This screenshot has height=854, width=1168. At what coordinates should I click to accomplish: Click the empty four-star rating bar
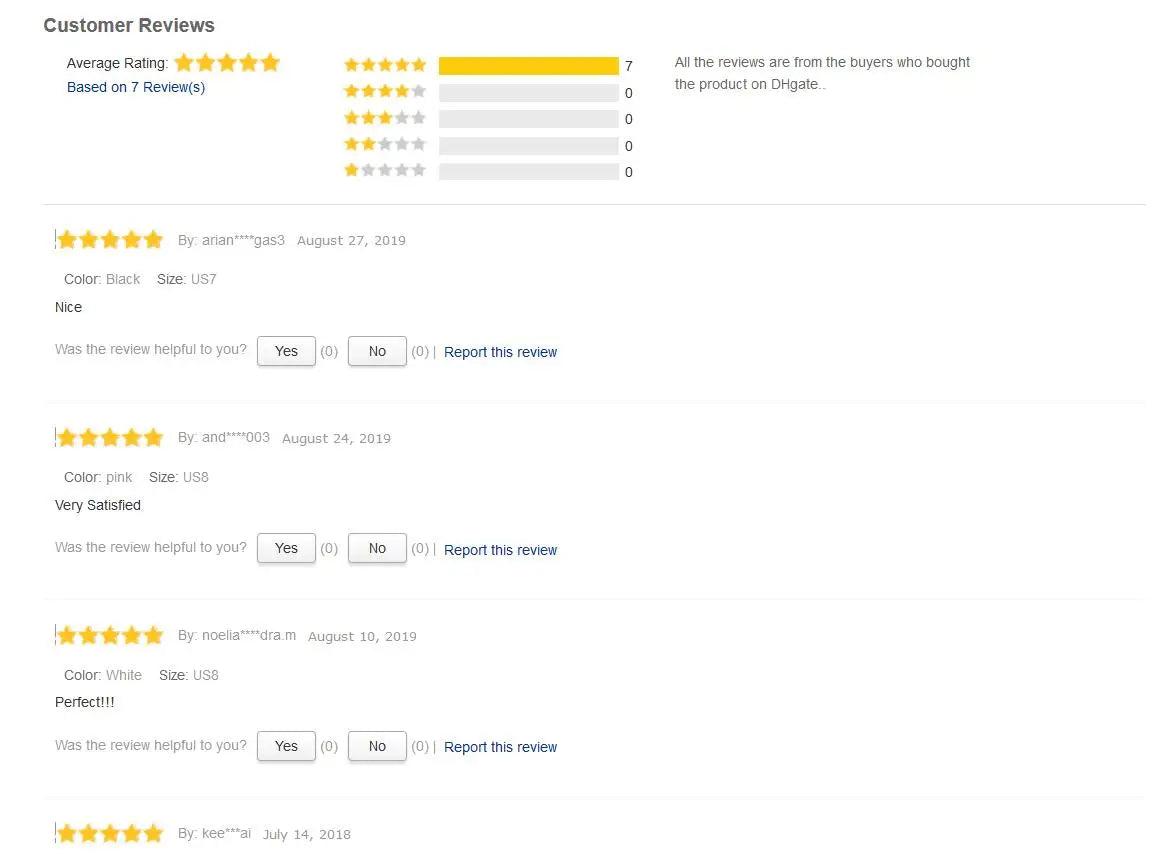pos(529,92)
